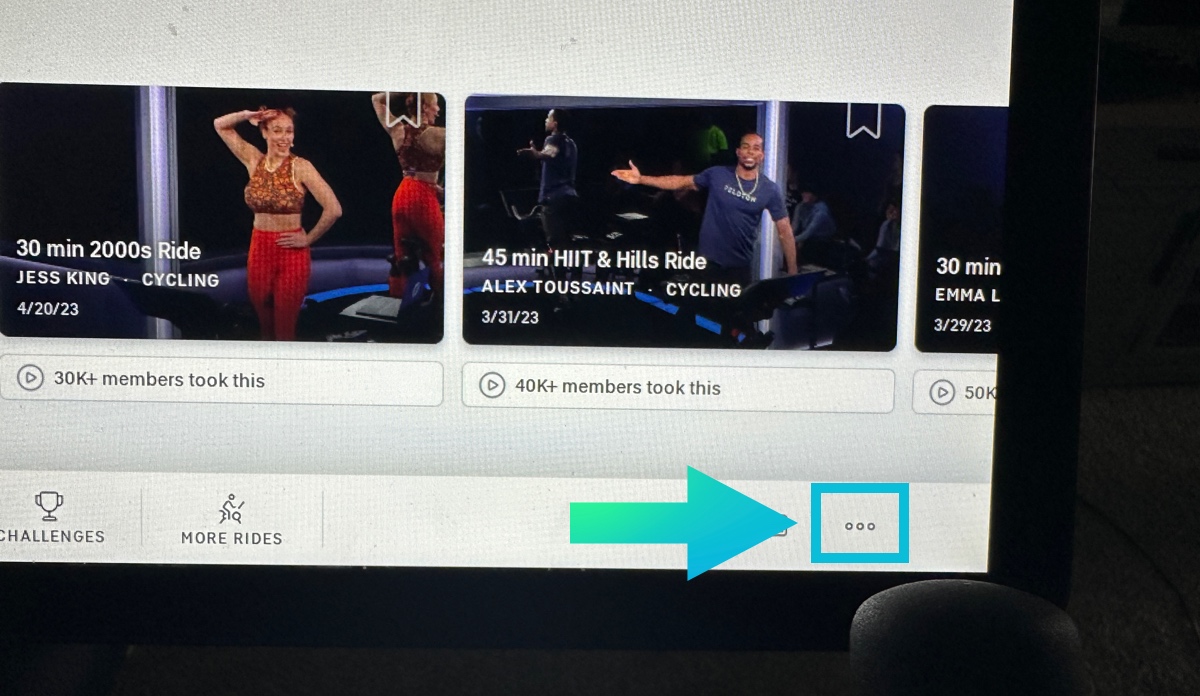Bookmark the 45 min HIIT & Hills Ride
This screenshot has height=696, width=1200.
pos(862,119)
